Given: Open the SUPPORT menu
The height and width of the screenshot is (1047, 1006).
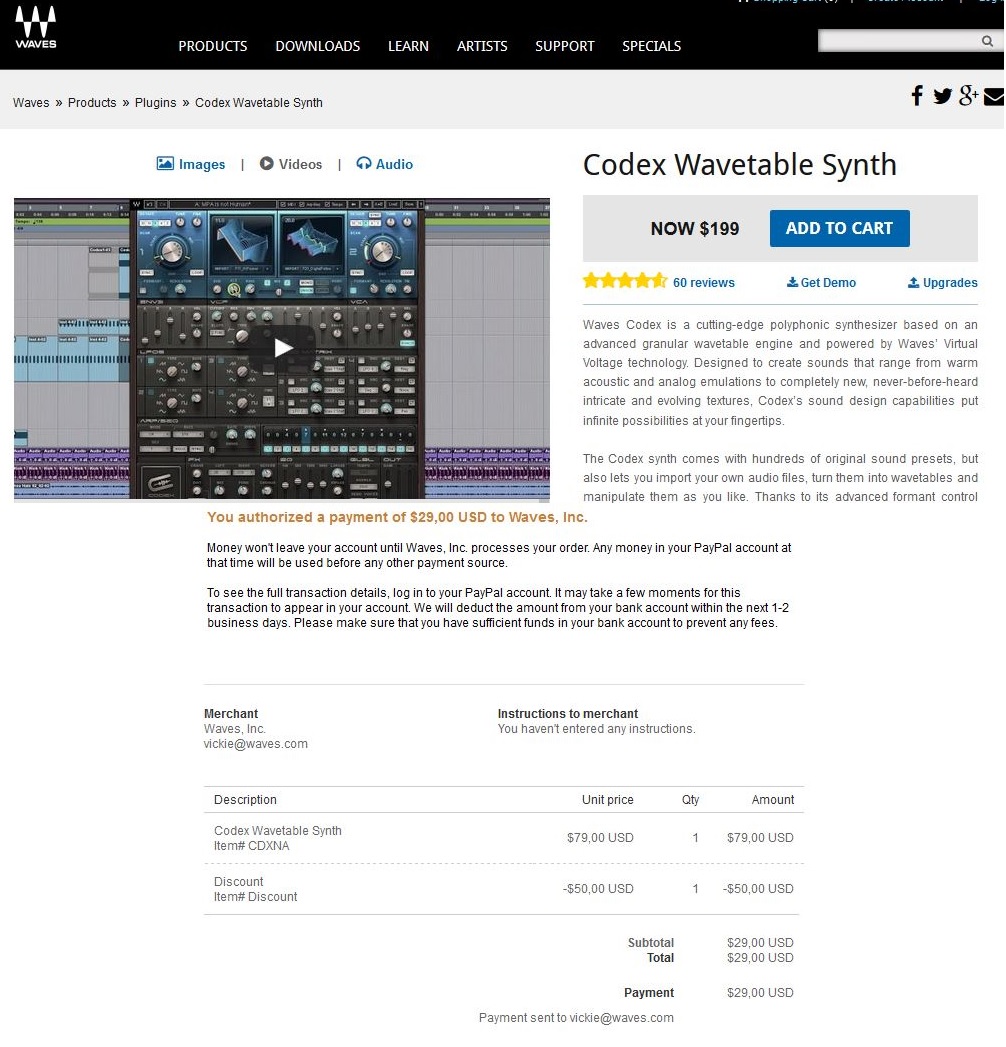Looking at the screenshot, I should pos(564,46).
